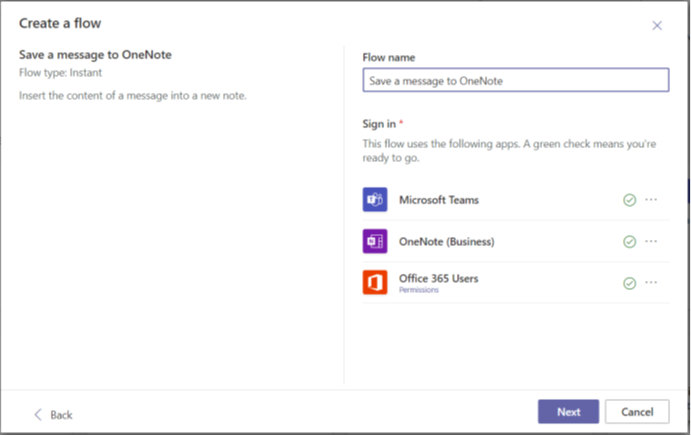
Task: Open the more options menu for Office 365 Users
Action: click(651, 282)
